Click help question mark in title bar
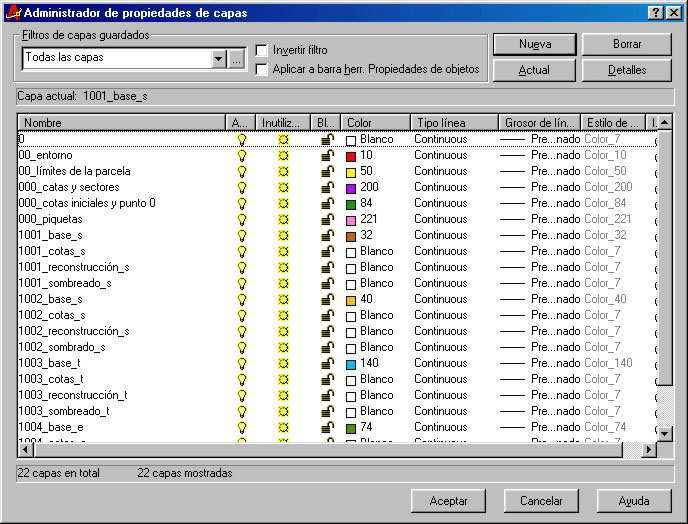688x524 pixels. (655, 12)
